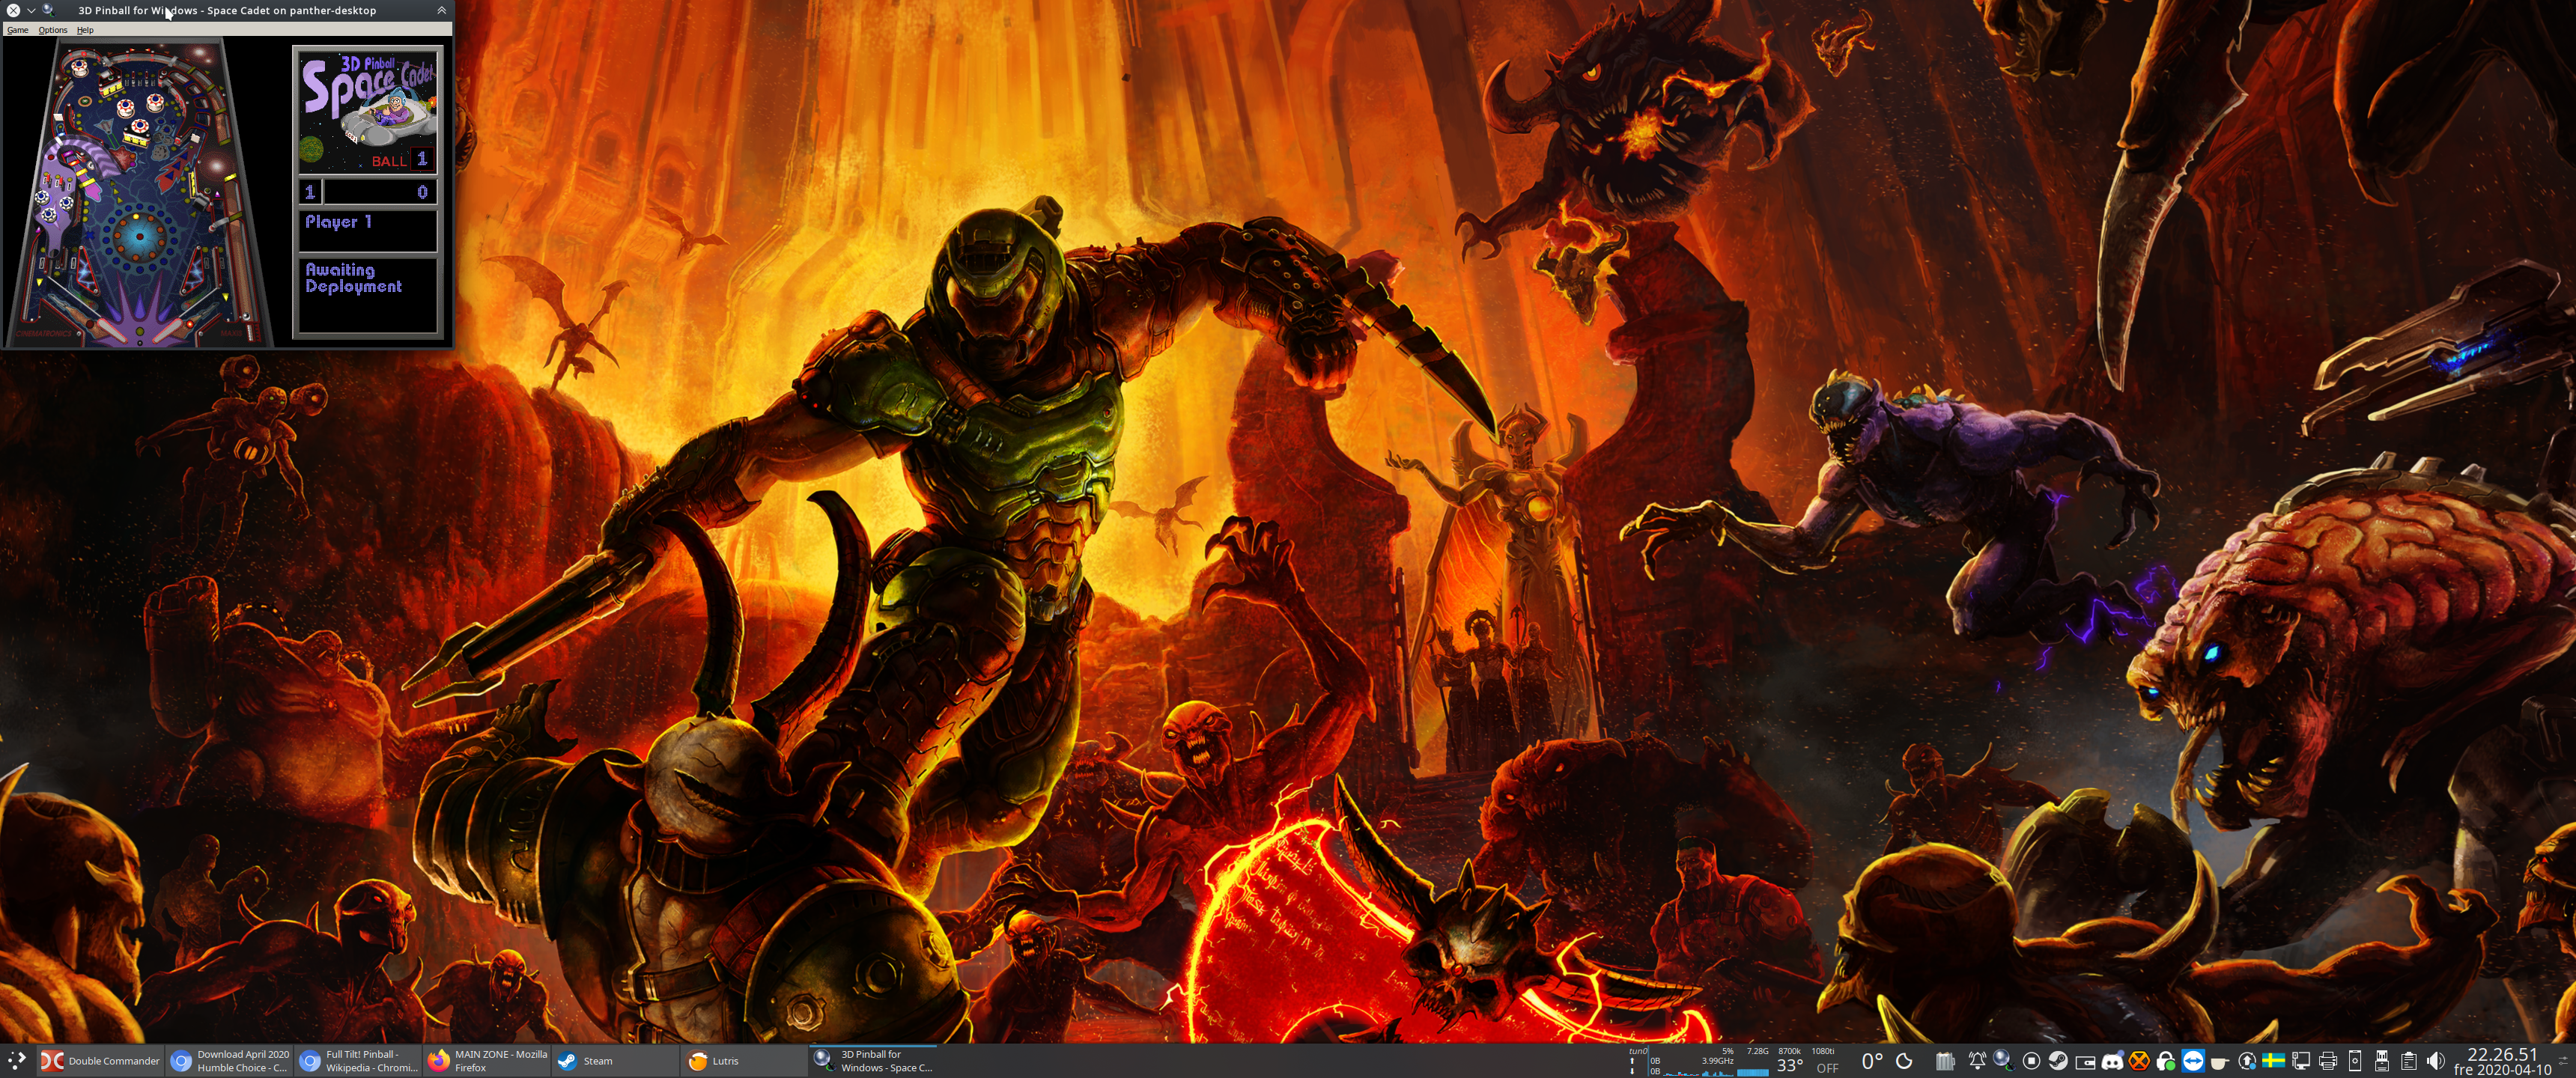Click the circular stop tray icon
Image resolution: width=2576 pixels, height=1078 pixels.
click(2031, 1061)
